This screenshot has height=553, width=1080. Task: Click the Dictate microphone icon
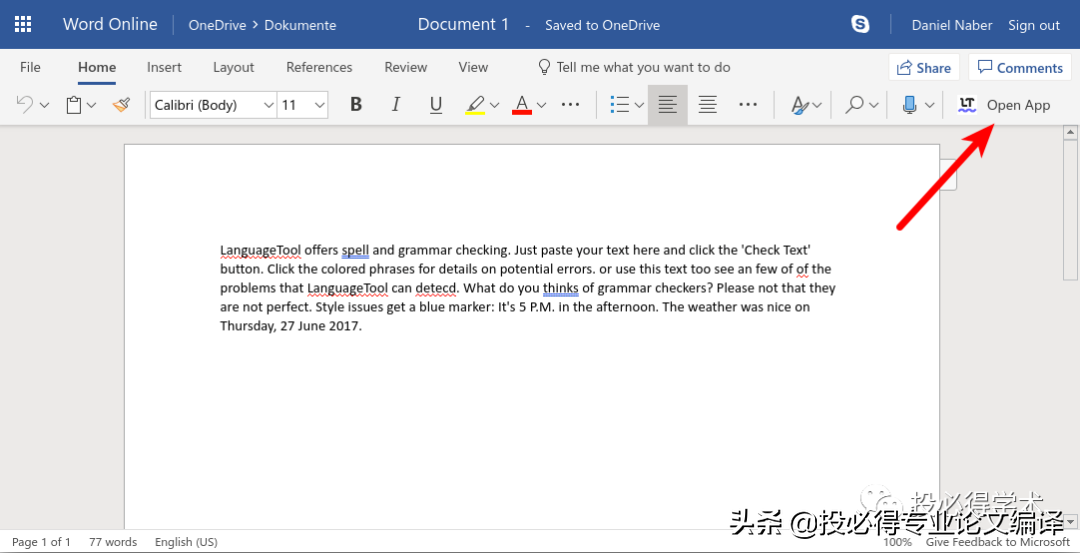coord(910,105)
